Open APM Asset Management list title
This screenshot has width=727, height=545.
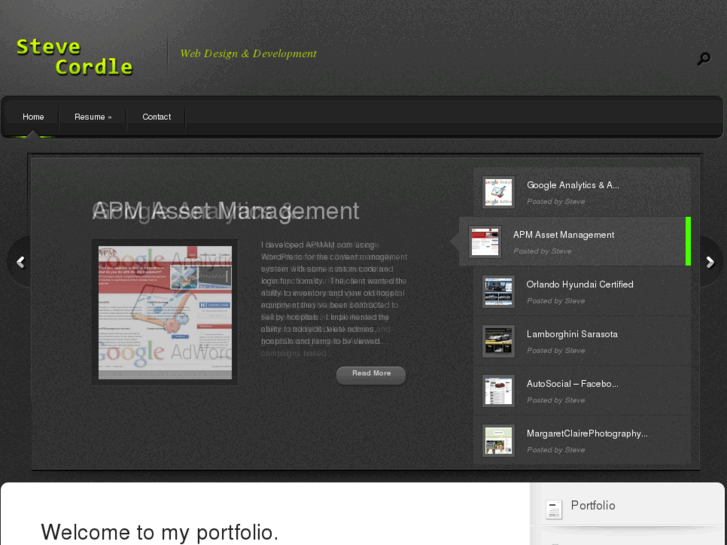coord(563,235)
